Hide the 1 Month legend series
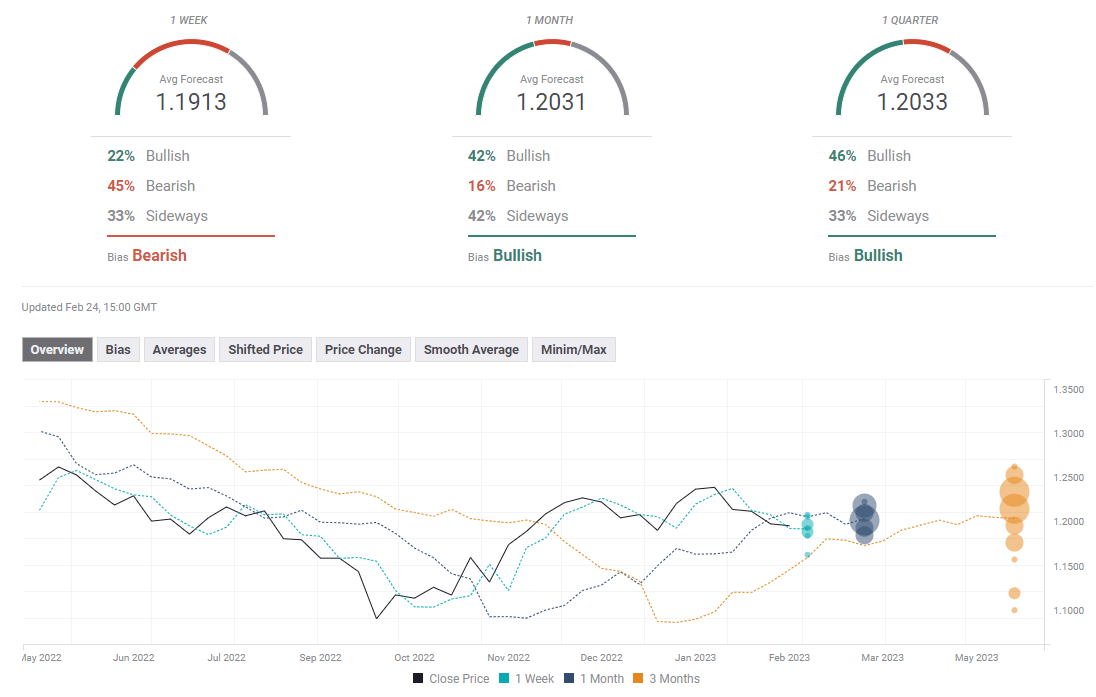 (x=593, y=679)
